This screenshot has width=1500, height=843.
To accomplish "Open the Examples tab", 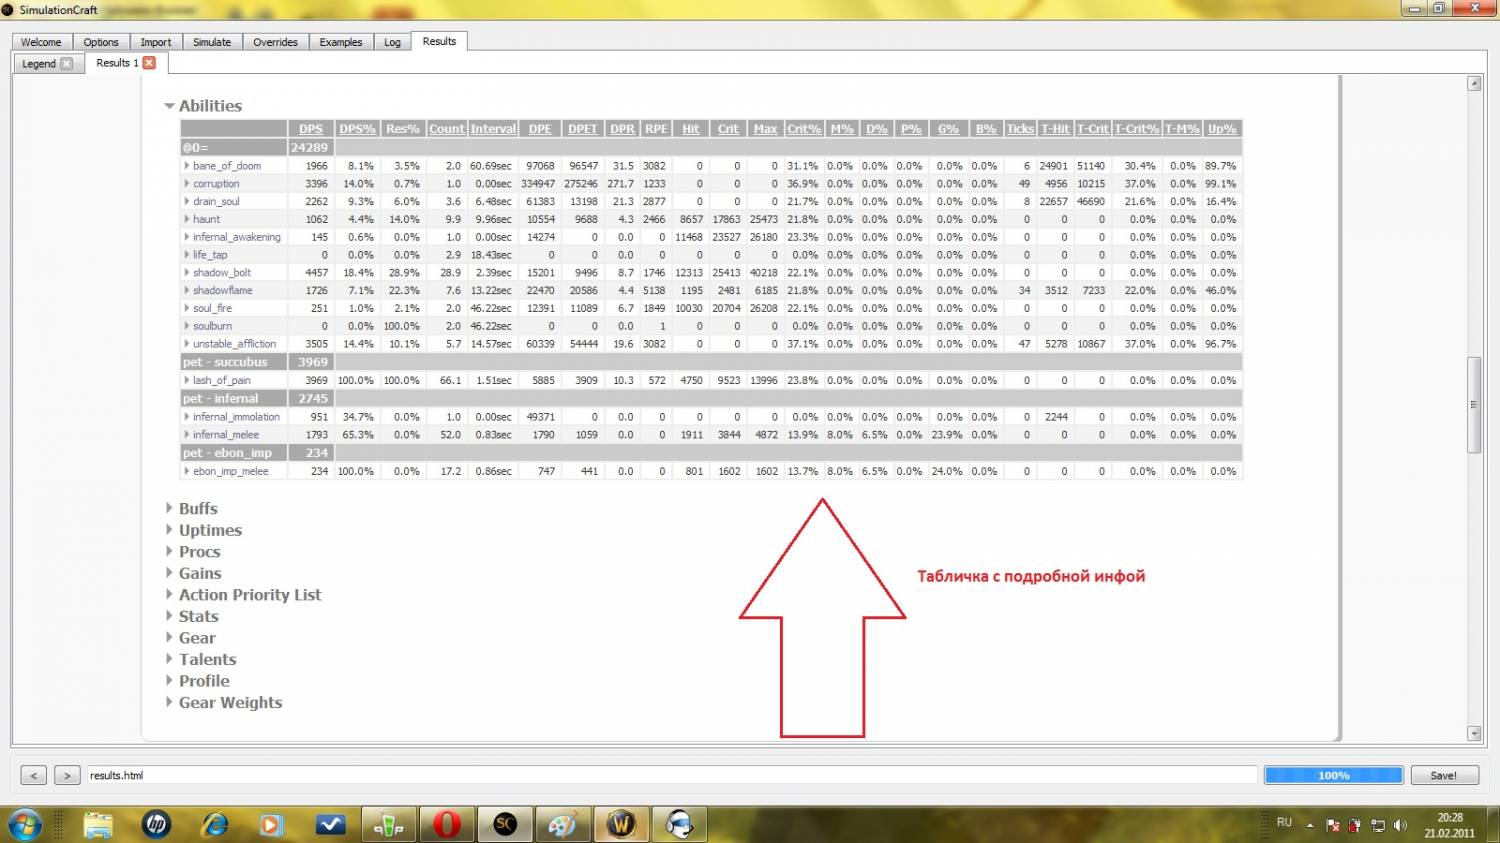I will [x=341, y=42].
